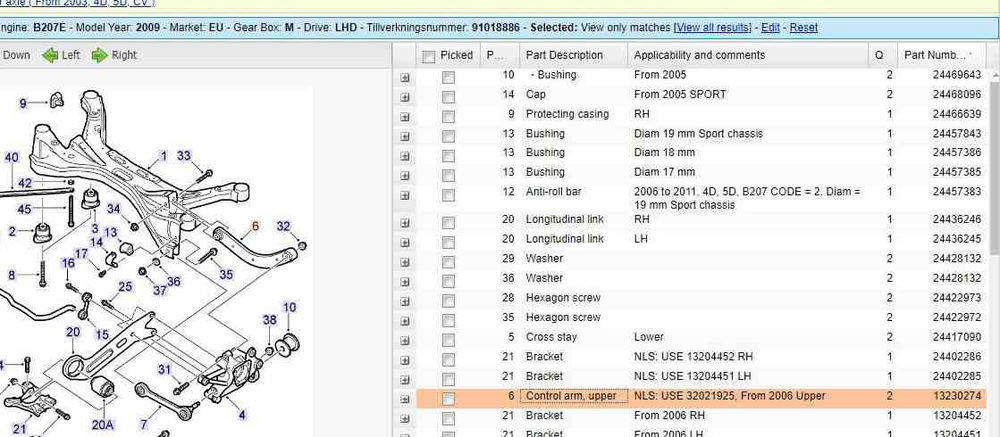Click callout 20A in the diagram
The height and width of the screenshot is (437, 1000).
(103, 424)
